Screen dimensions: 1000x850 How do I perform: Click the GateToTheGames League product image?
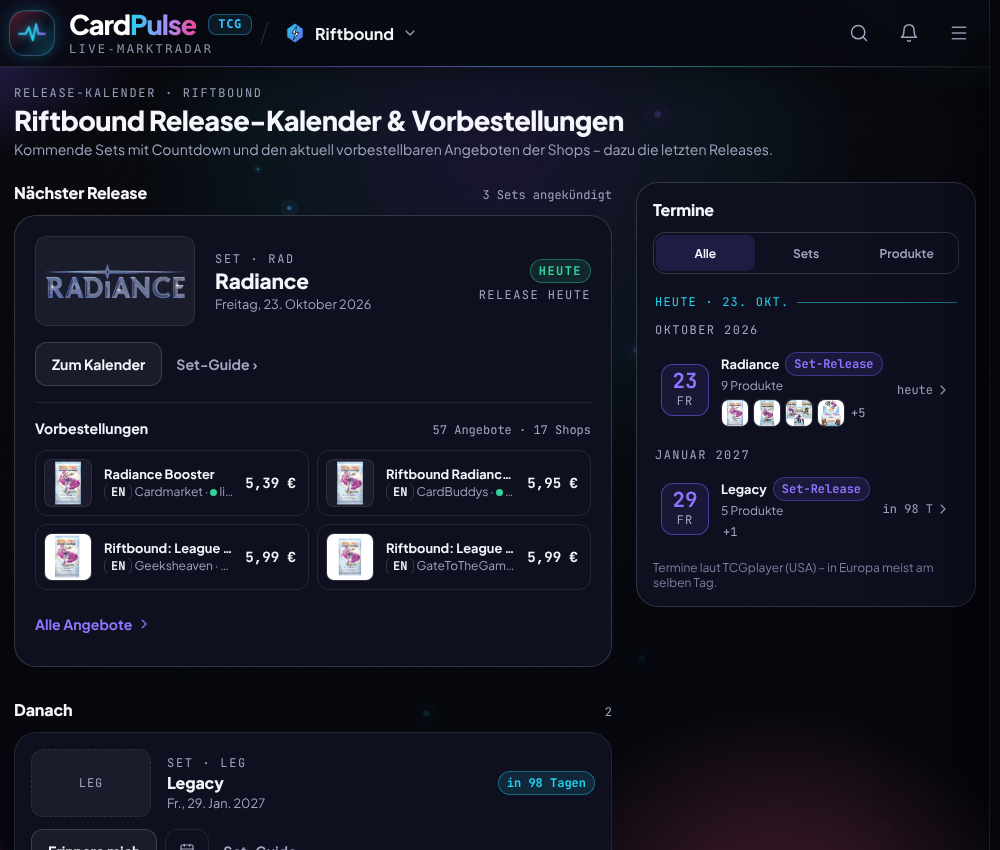pos(350,557)
